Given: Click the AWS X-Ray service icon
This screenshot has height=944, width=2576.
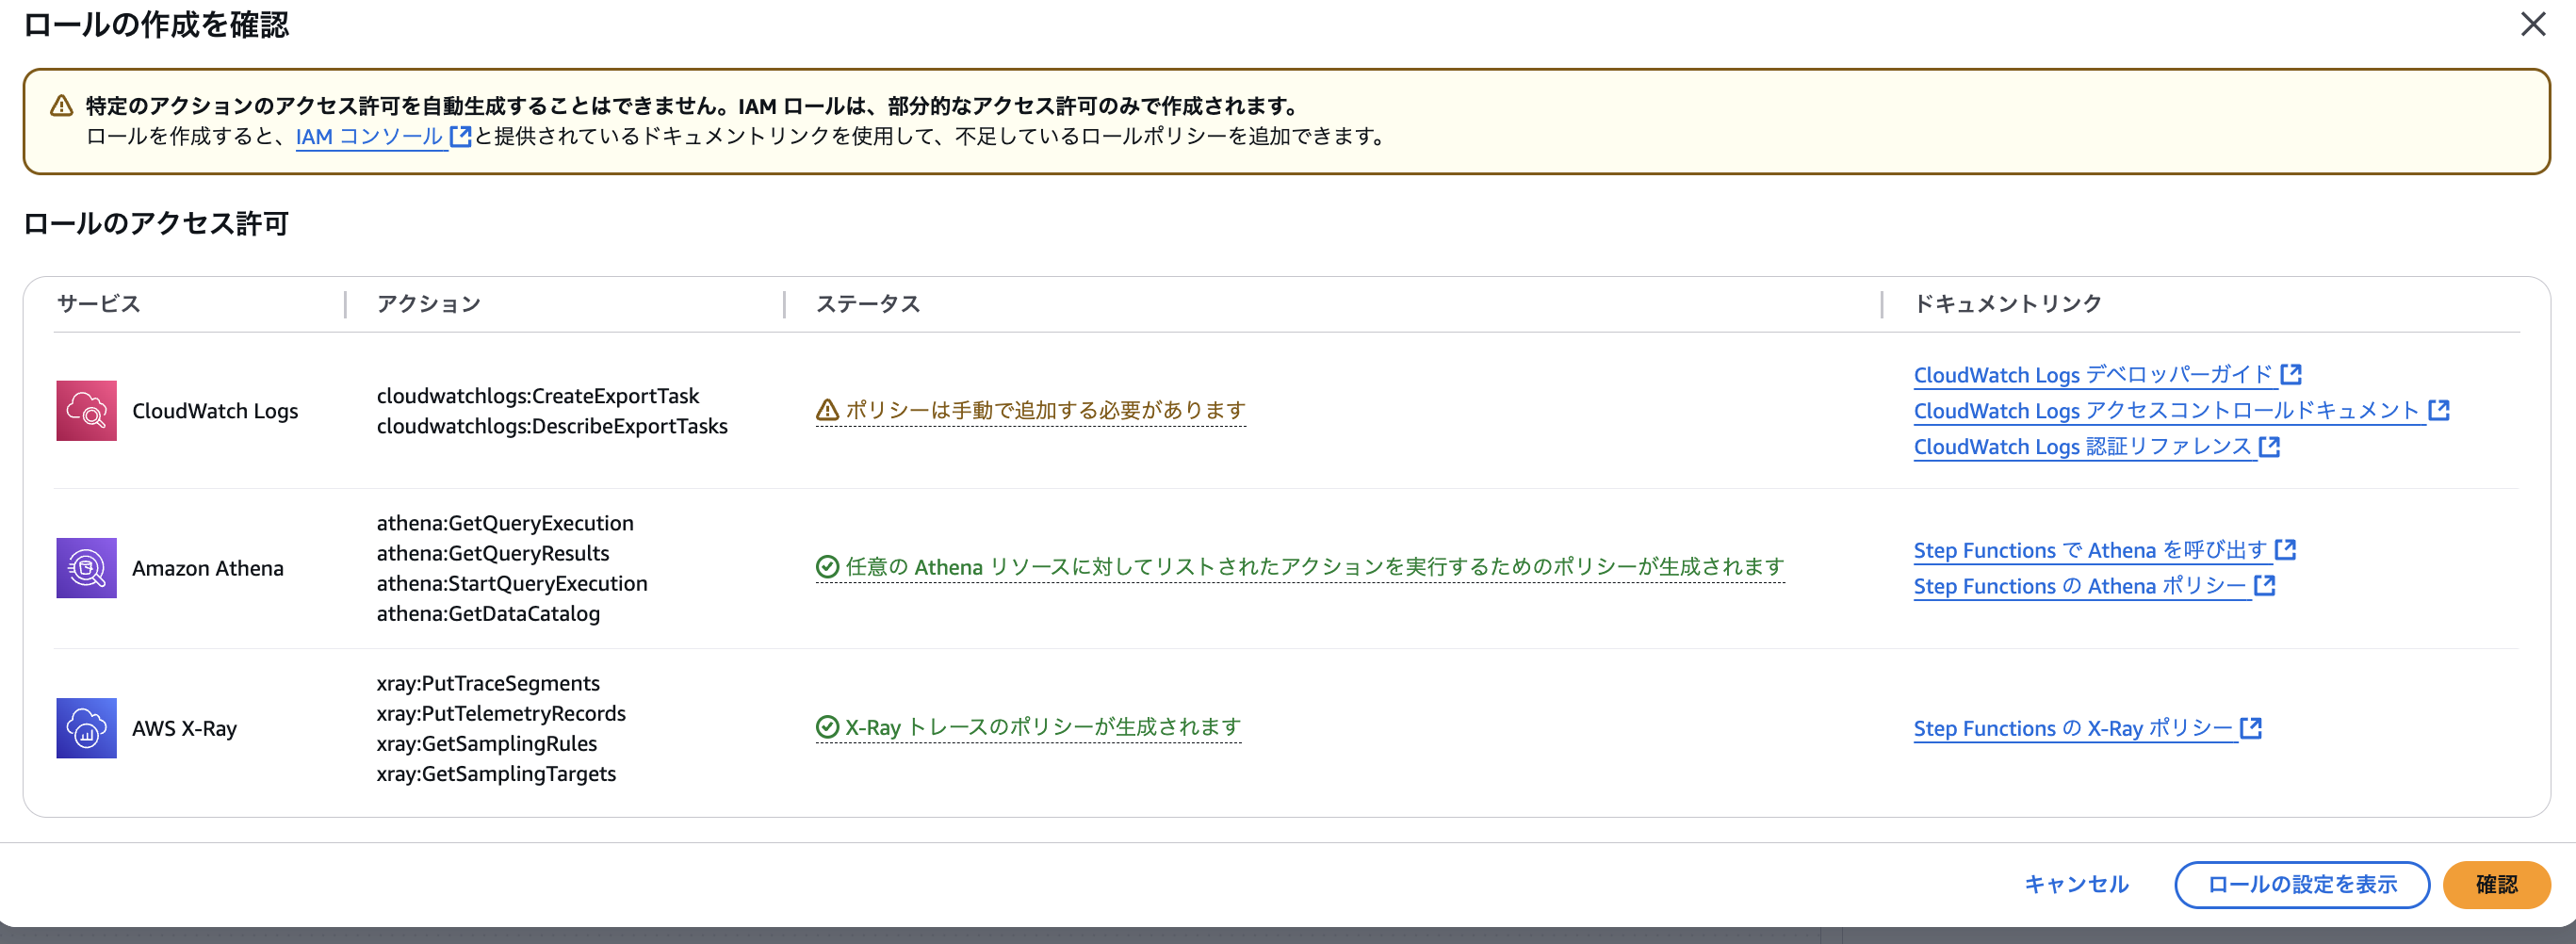Looking at the screenshot, I should [x=86, y=728].
